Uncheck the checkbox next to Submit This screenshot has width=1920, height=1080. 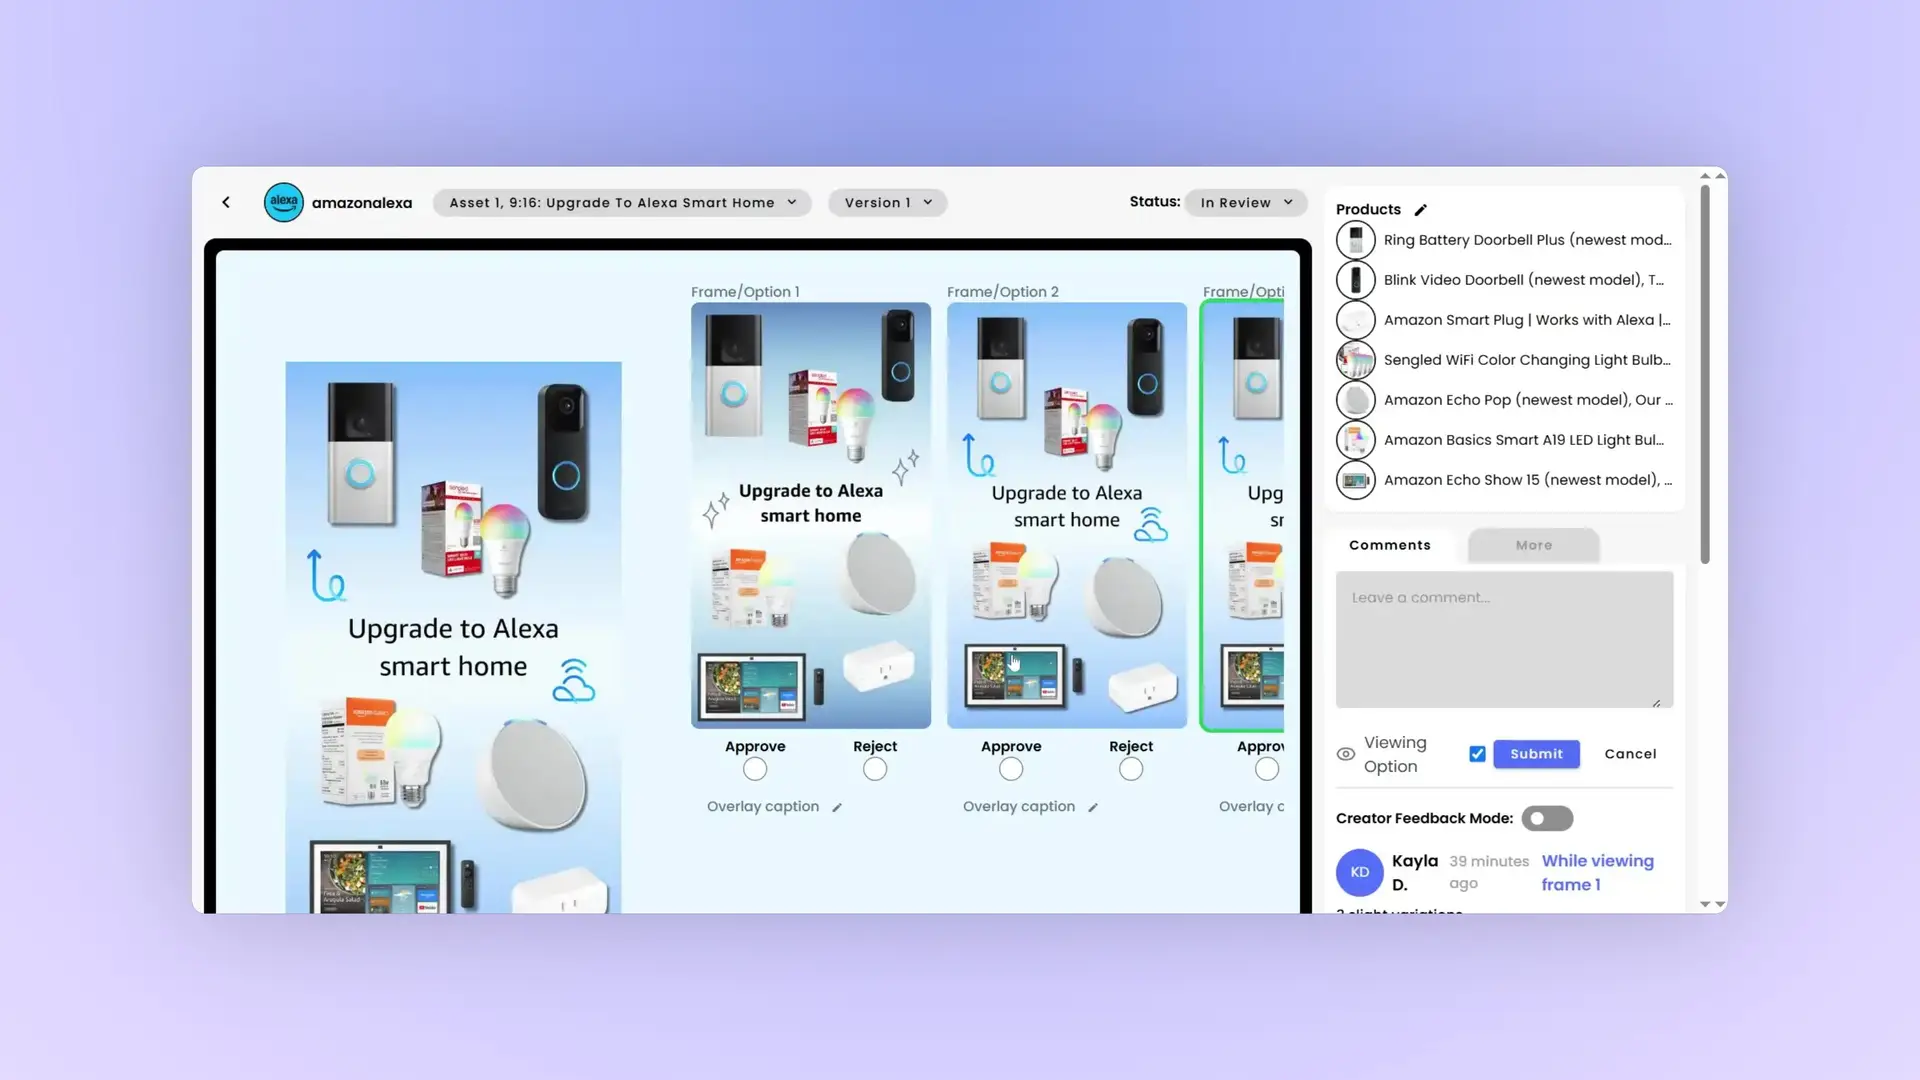tap(1477, 754)
